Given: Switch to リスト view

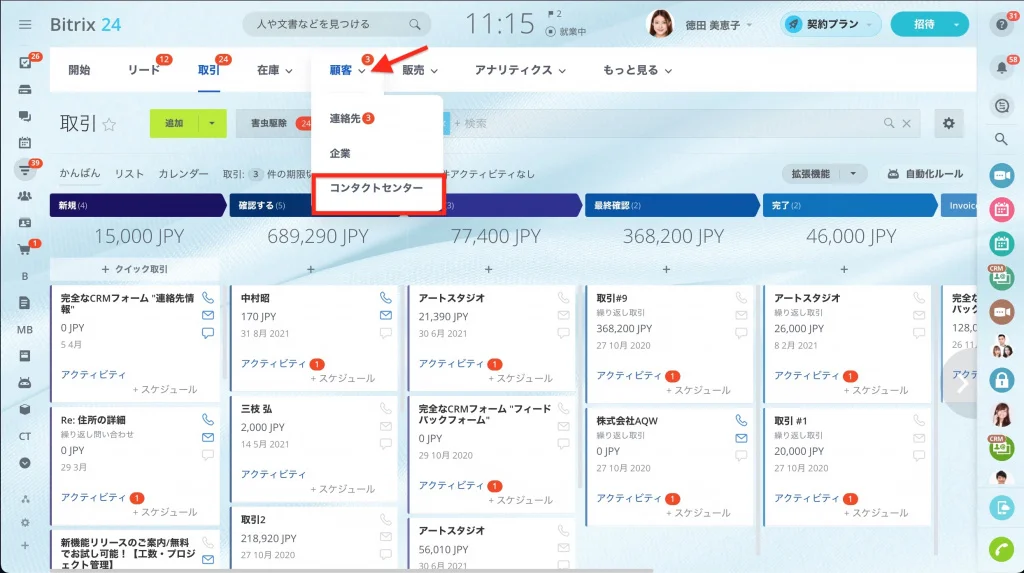Looking at the screenshot, I should click(129, 174).
